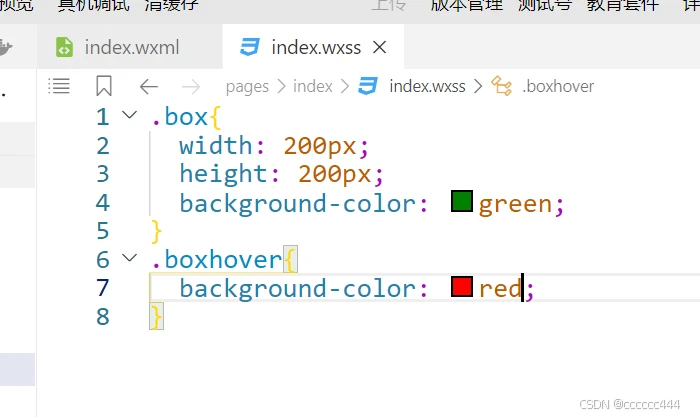Click the index.wxss breadcrumb file name
The height and width of the screenshot is (417, 700).
pos(427,86)
